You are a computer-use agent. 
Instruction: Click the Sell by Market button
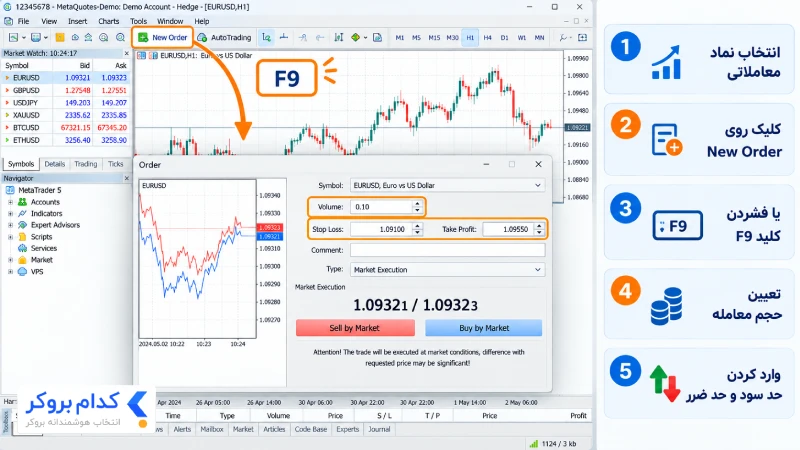tap(355, 328)
